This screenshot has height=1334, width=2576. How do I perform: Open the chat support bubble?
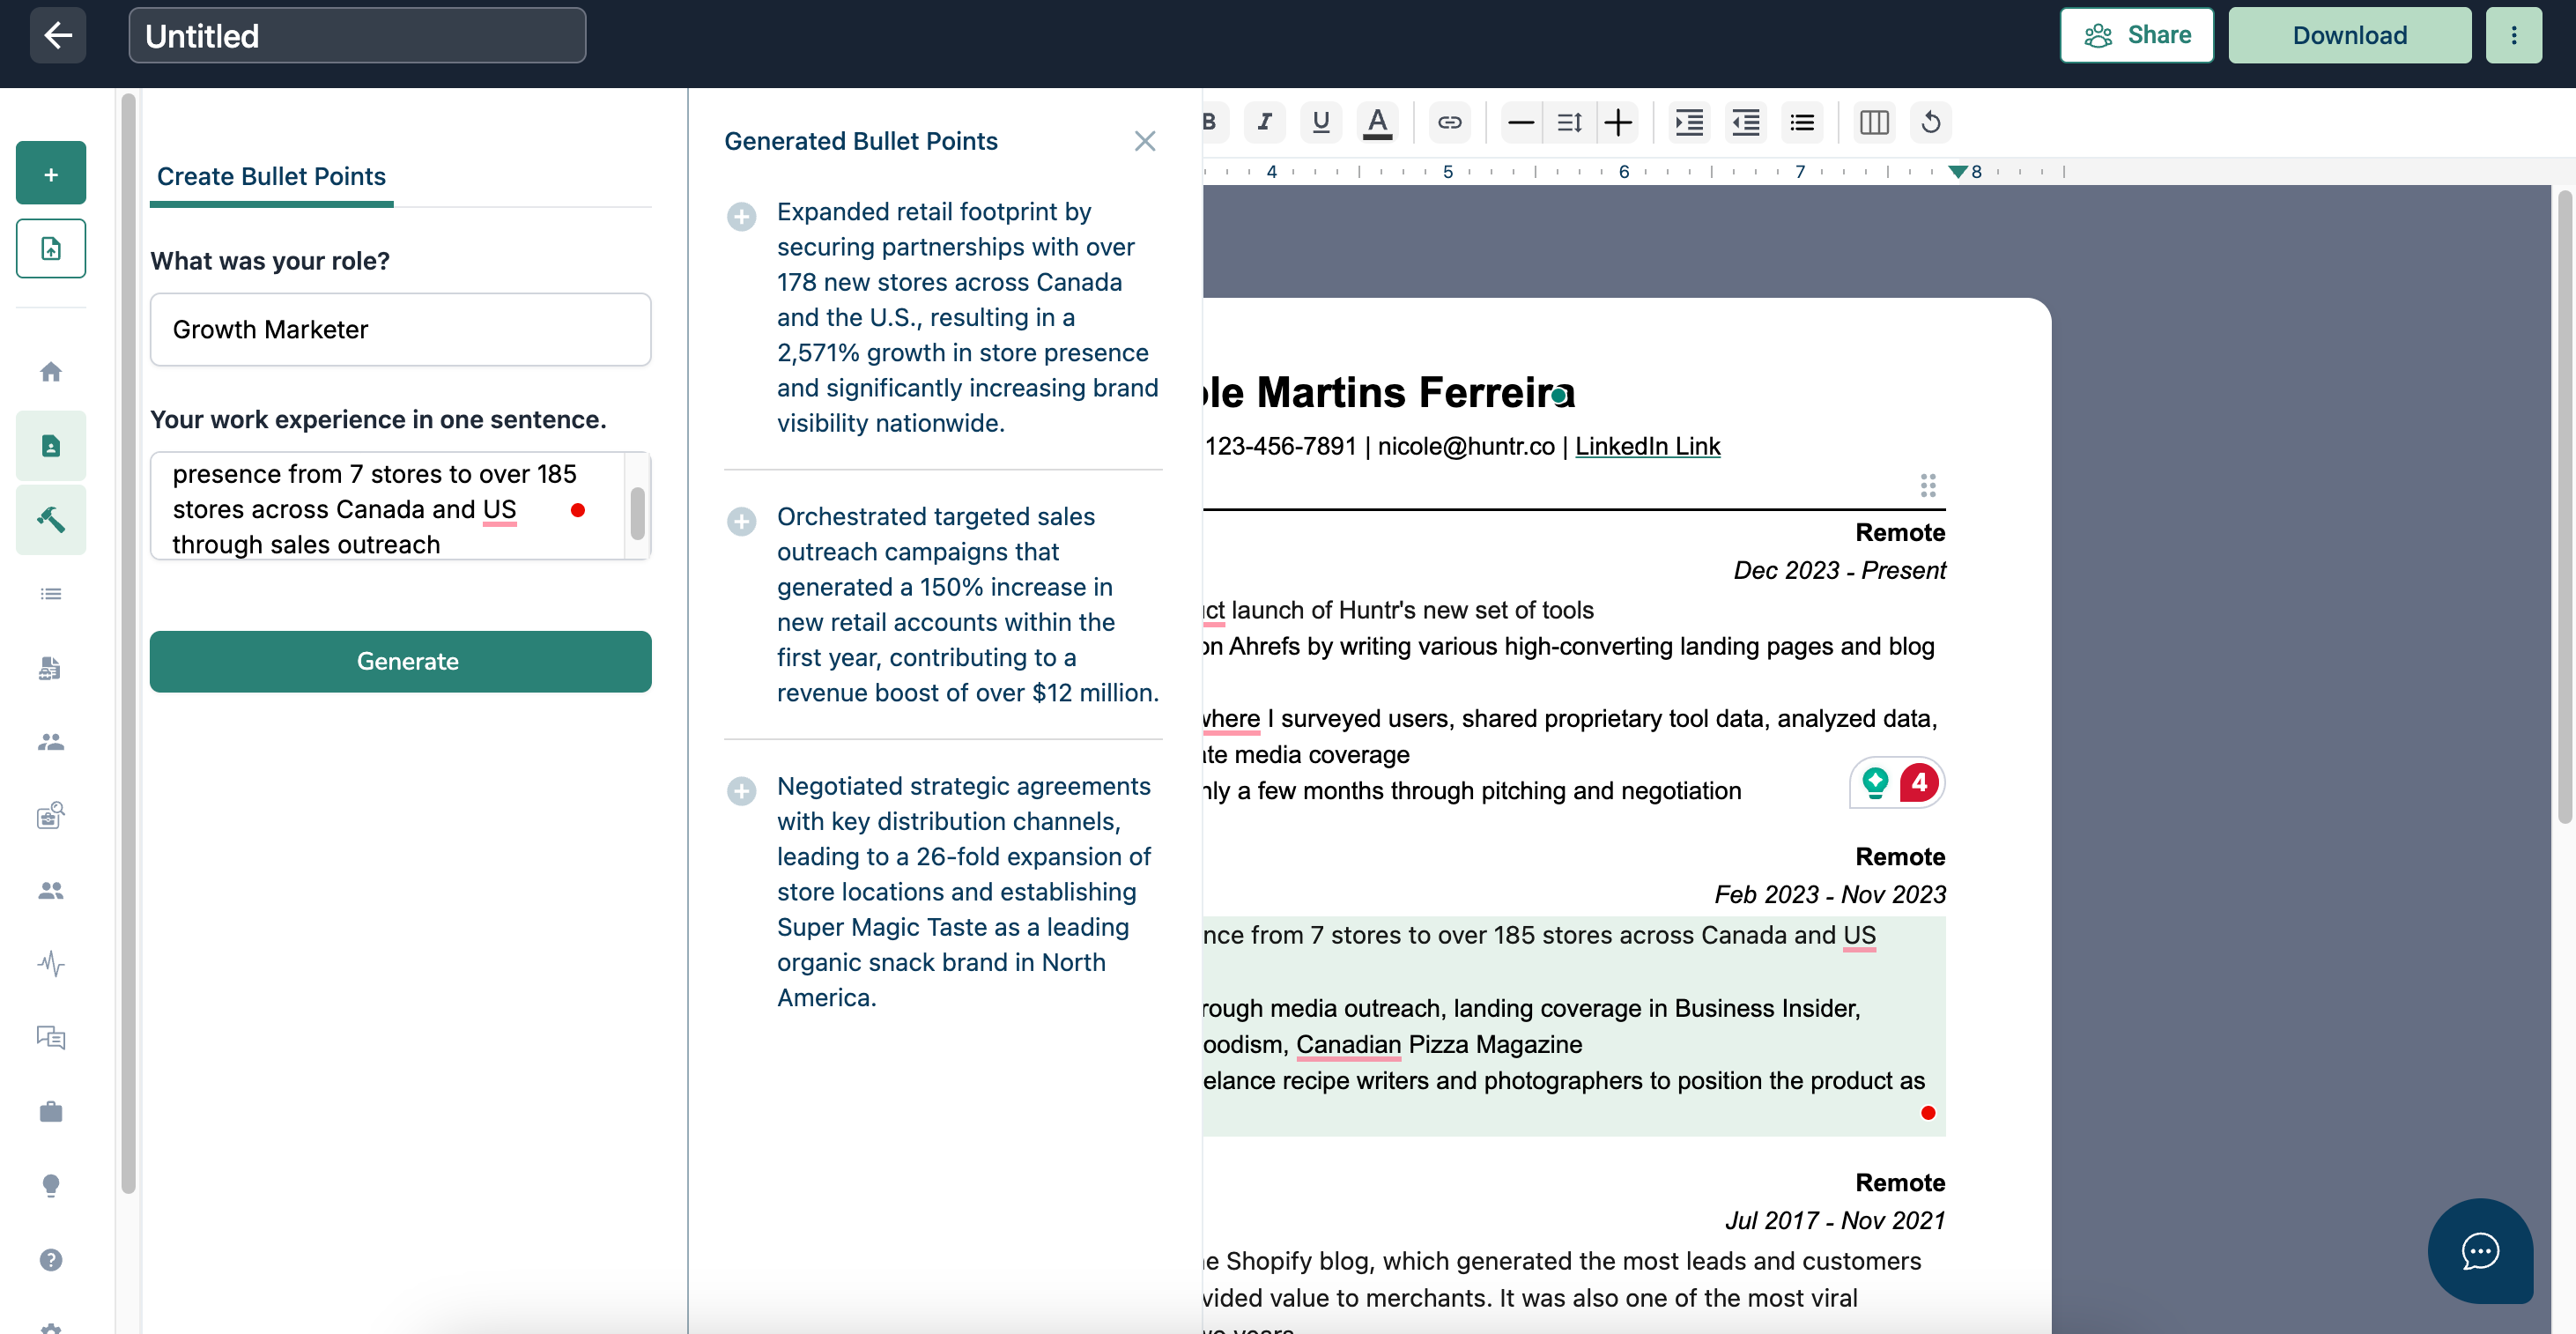(2480, 1250)
